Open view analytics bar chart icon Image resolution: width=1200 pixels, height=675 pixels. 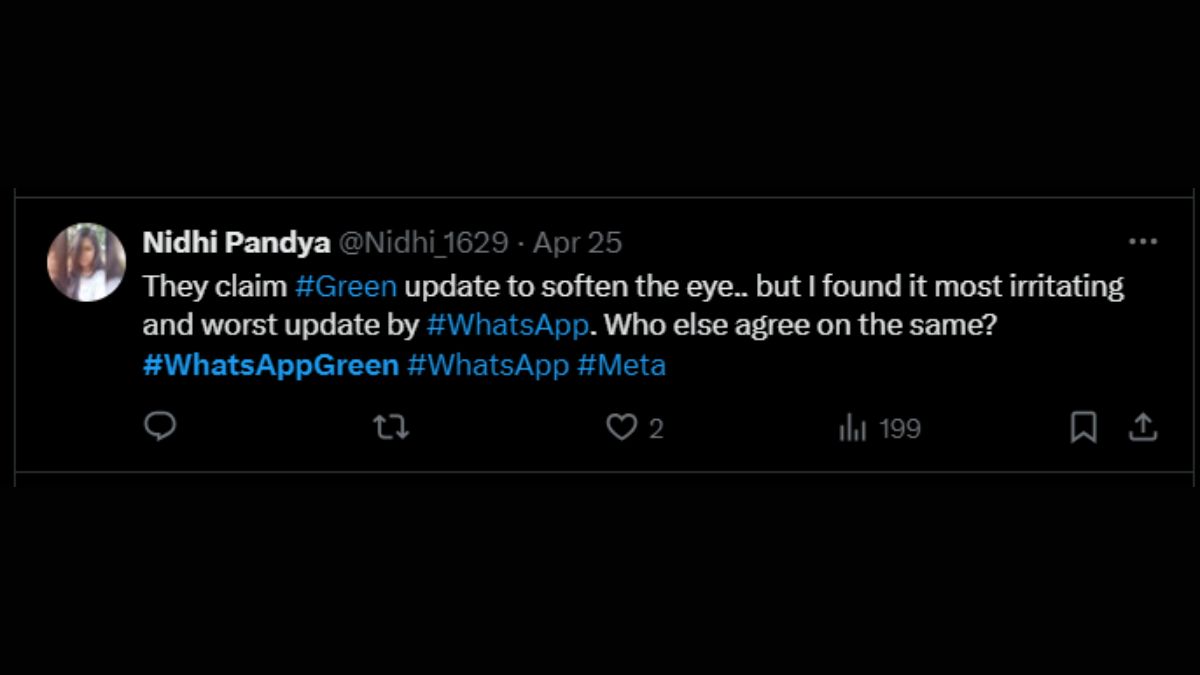point(852,429)
